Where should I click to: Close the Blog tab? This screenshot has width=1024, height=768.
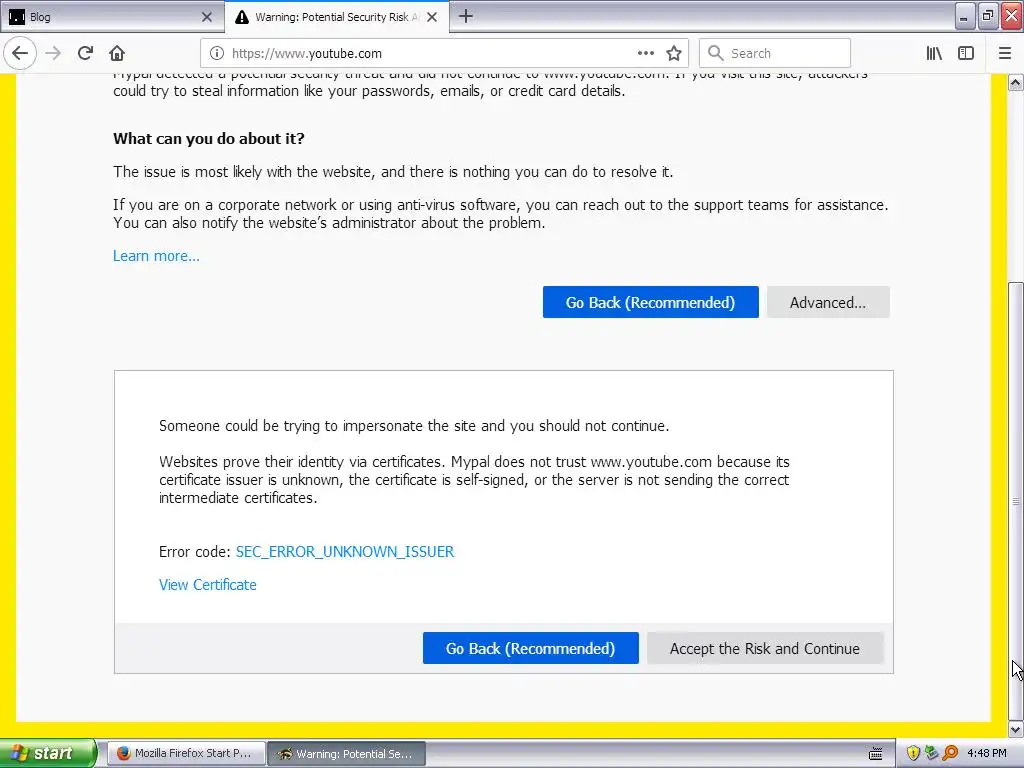[206, 17]
